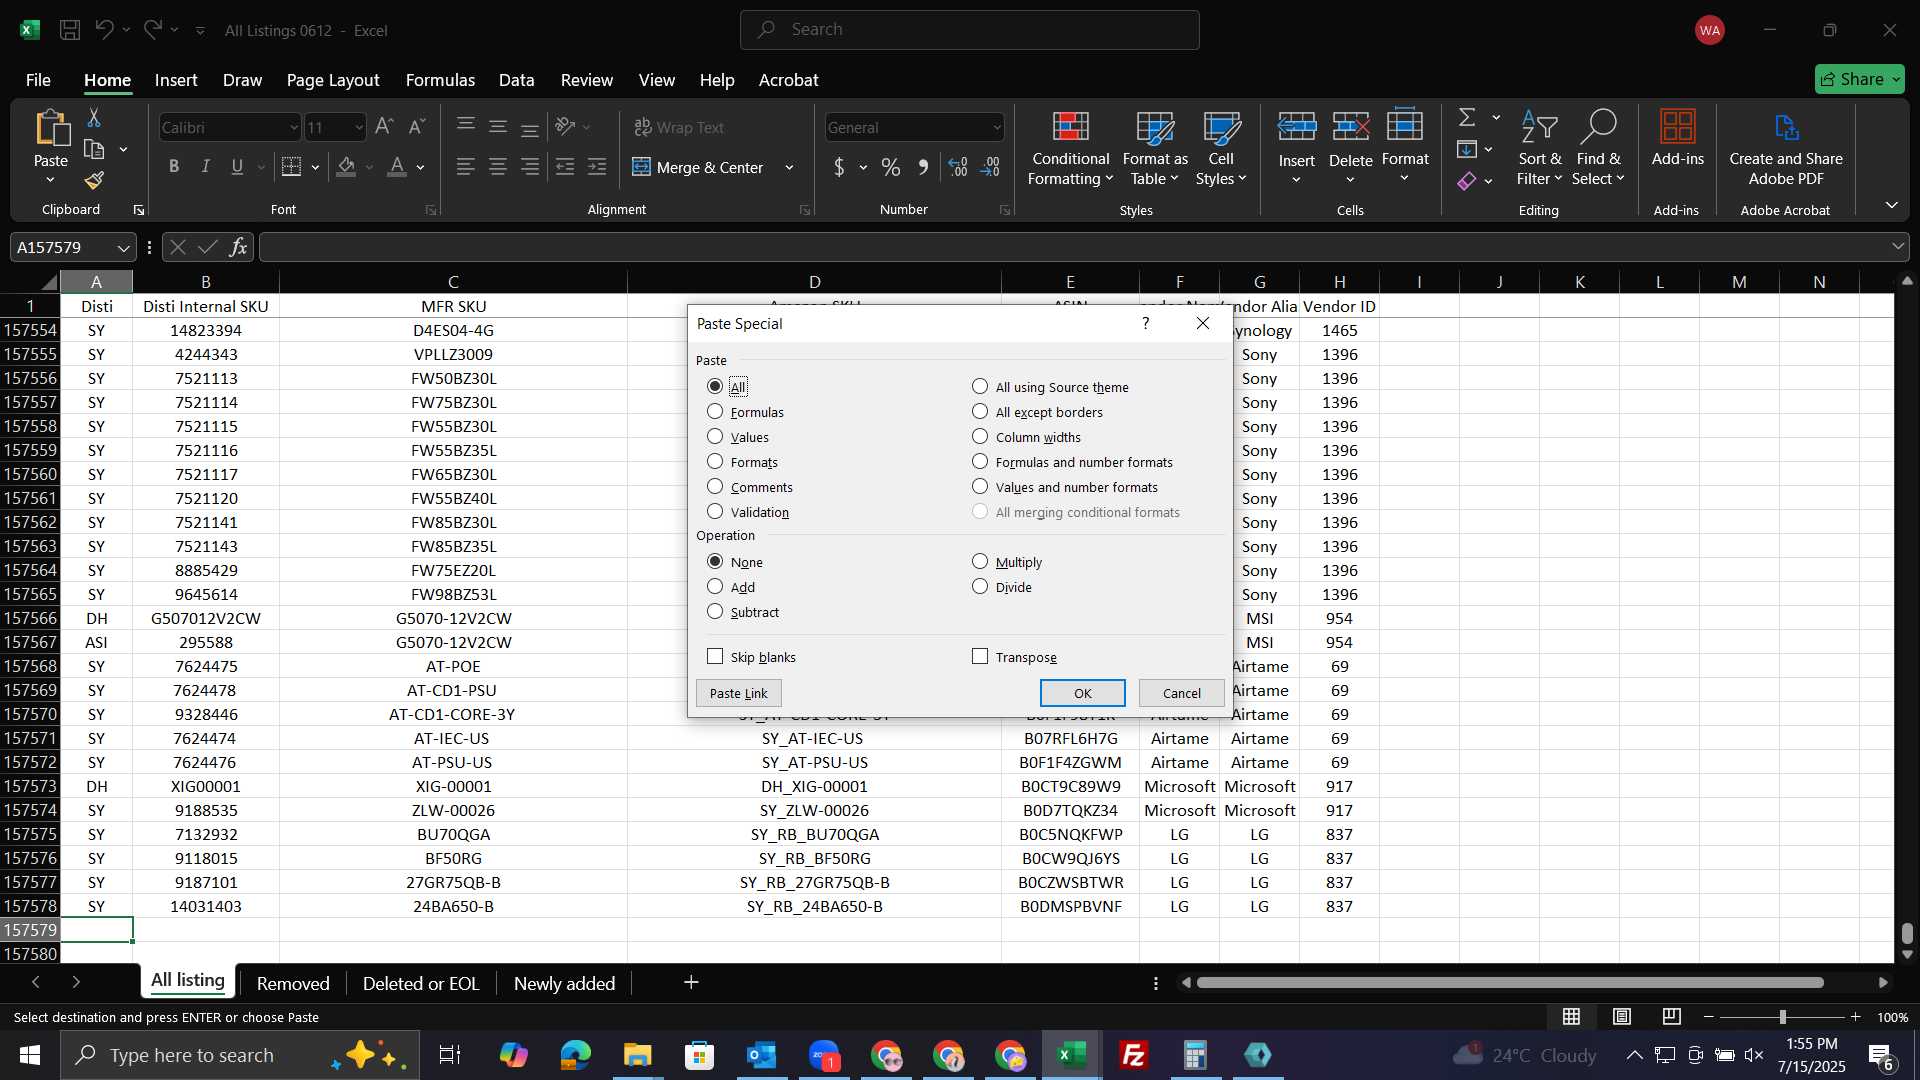1920x1080 pixels.
Task: Click Create and Share Adobe PDF
Action: coord(1786,150)
